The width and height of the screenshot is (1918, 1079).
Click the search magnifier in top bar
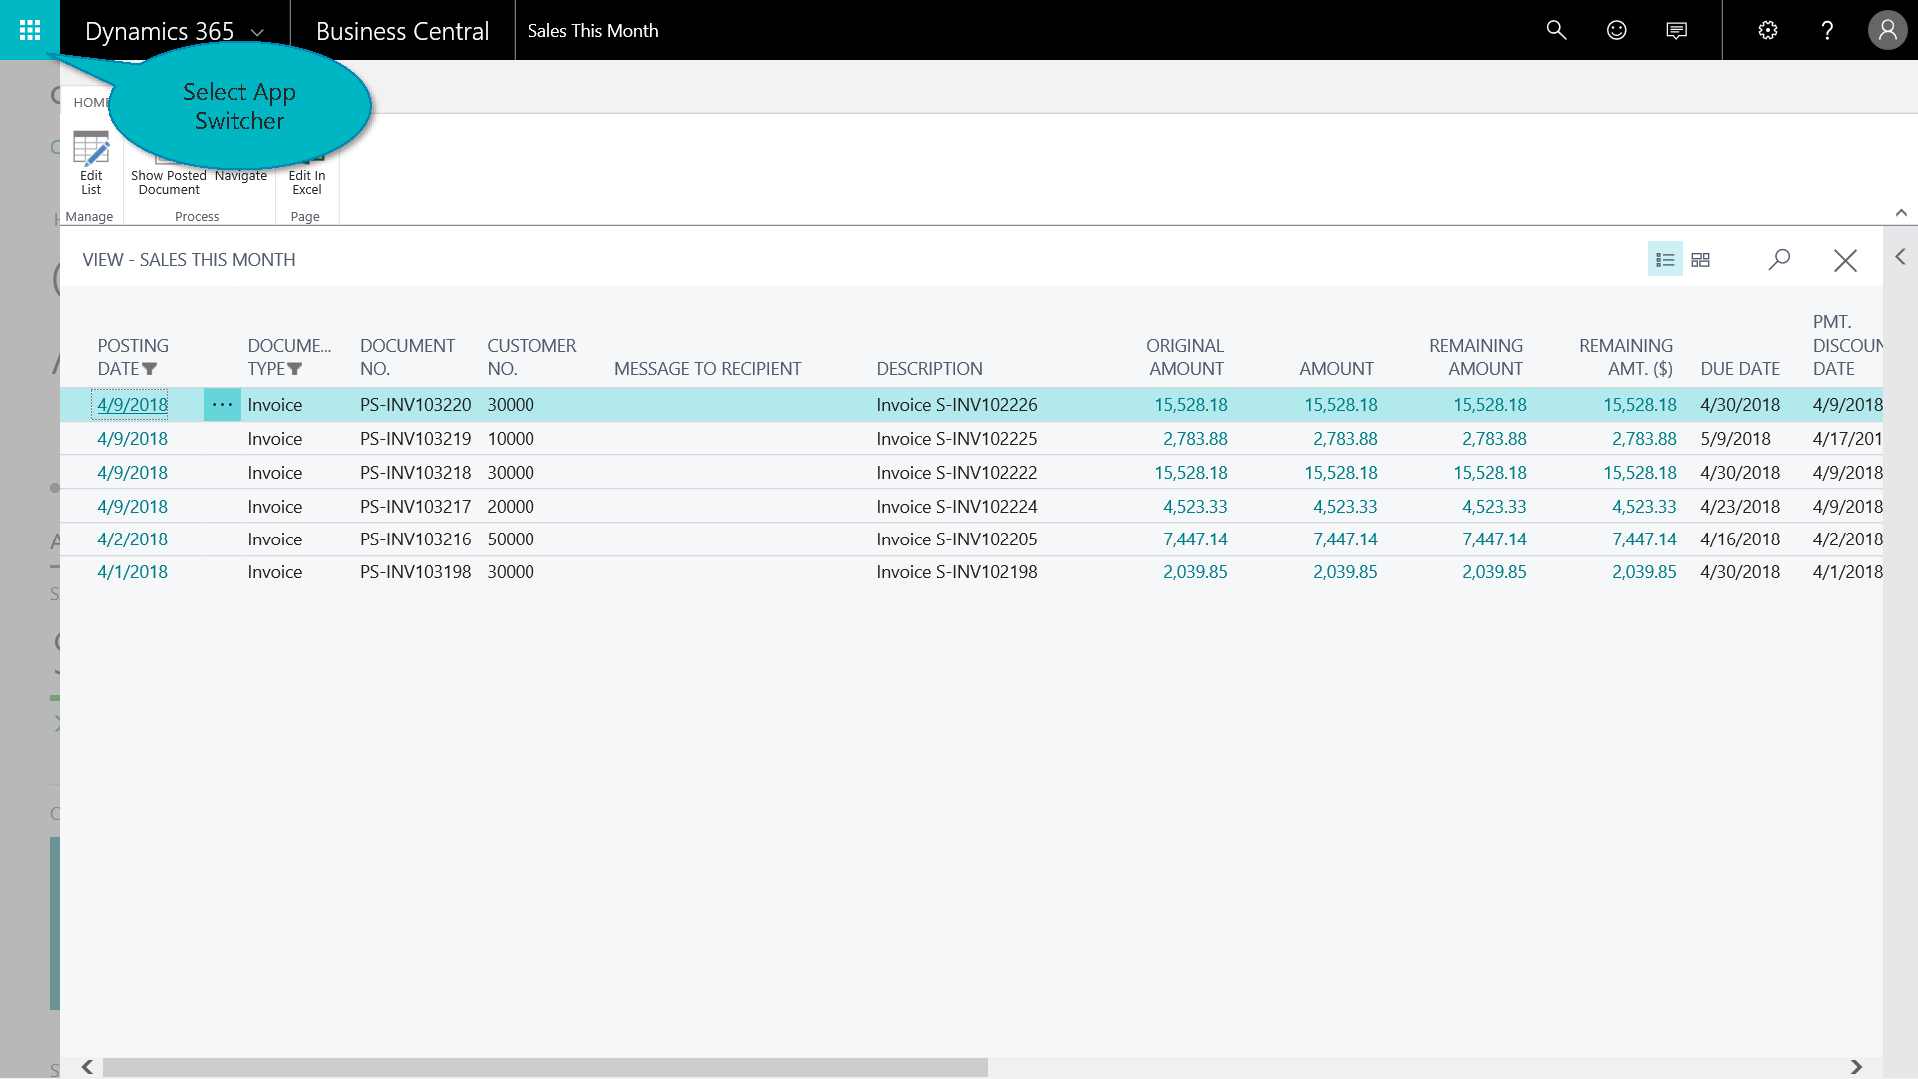1556,30
